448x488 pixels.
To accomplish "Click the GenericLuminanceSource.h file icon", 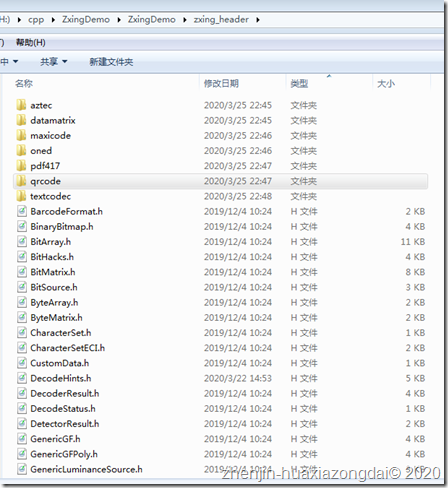I will click(22, 469).
